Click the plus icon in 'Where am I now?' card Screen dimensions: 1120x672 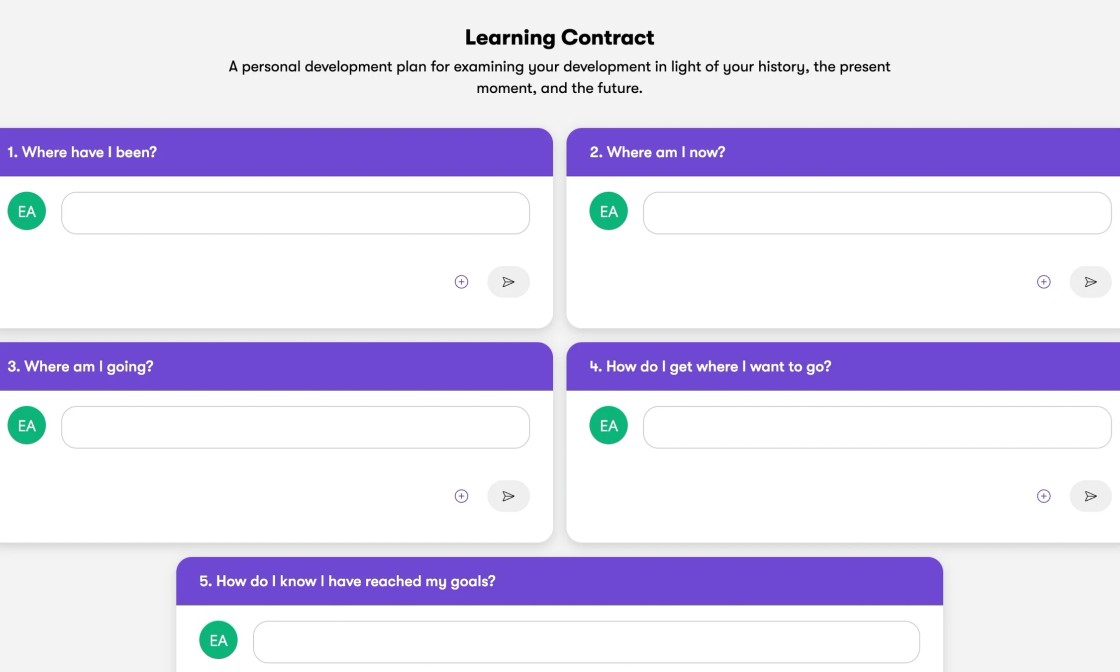tap(1044, 281)
